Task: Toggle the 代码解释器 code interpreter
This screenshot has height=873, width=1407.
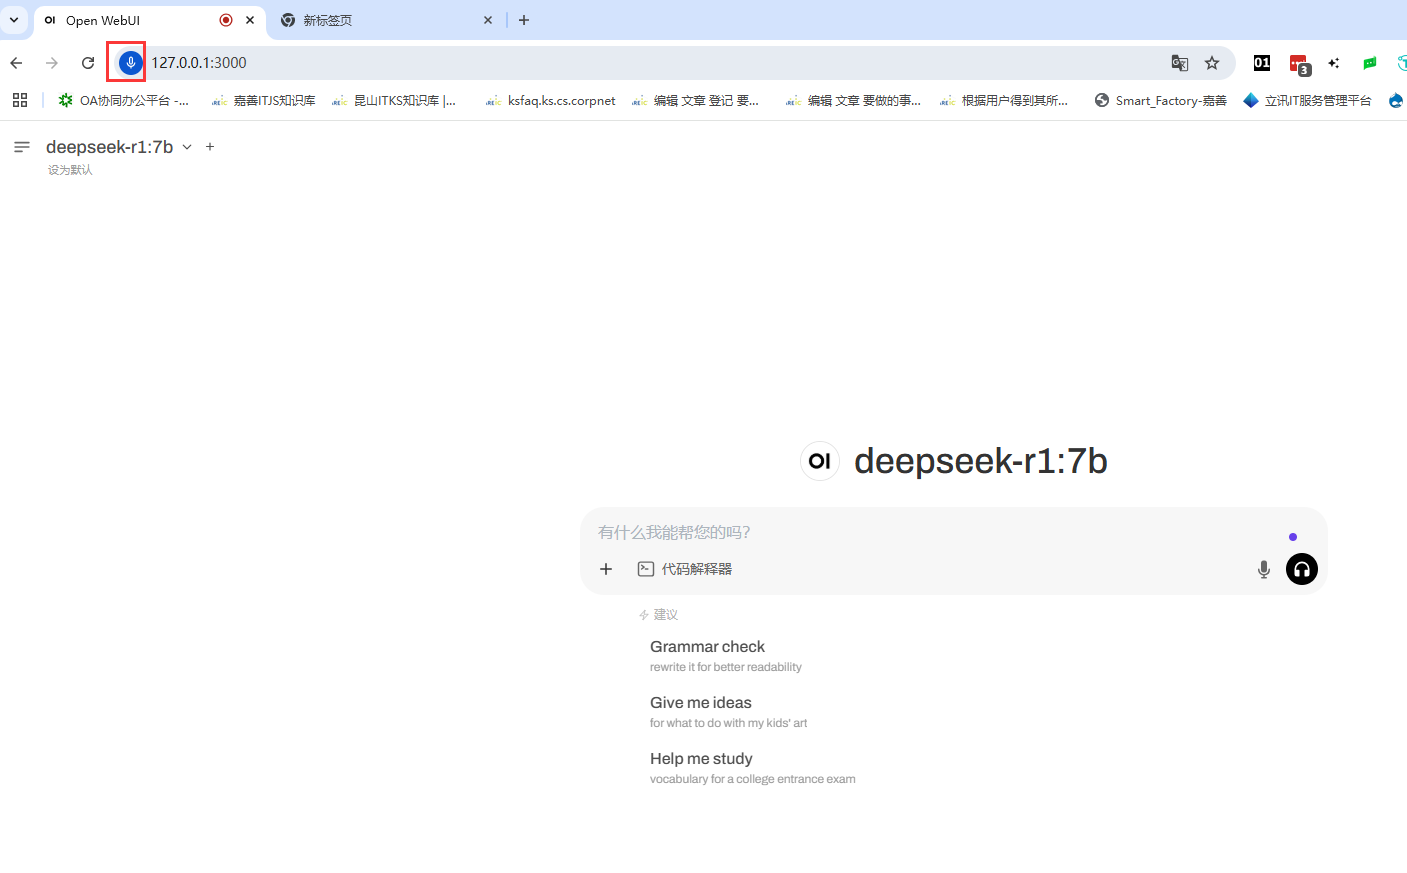Action: coord(685,569)
